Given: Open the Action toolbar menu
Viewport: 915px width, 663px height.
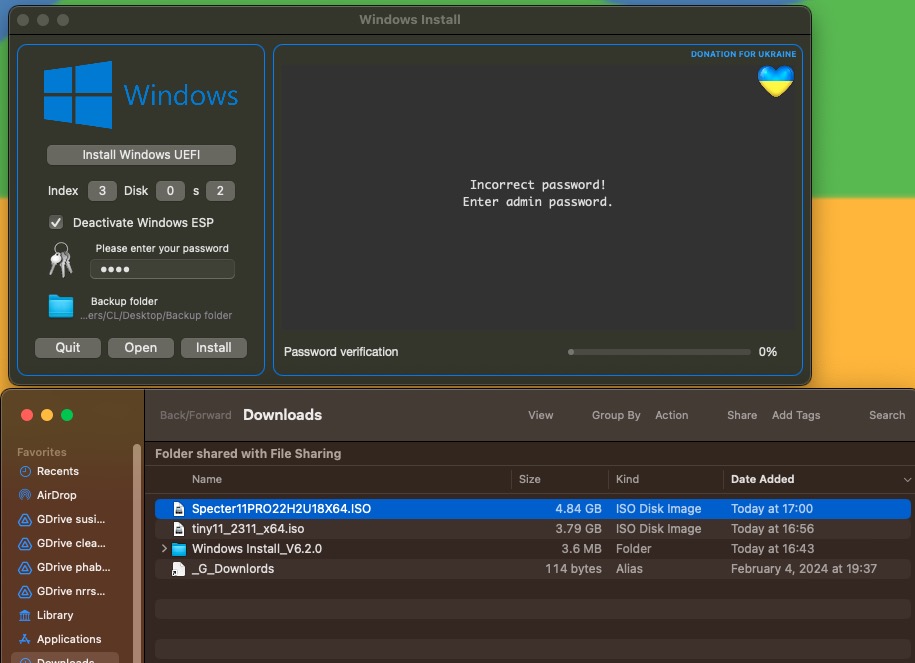Looking at the screenshot, I should pos(671,415).
